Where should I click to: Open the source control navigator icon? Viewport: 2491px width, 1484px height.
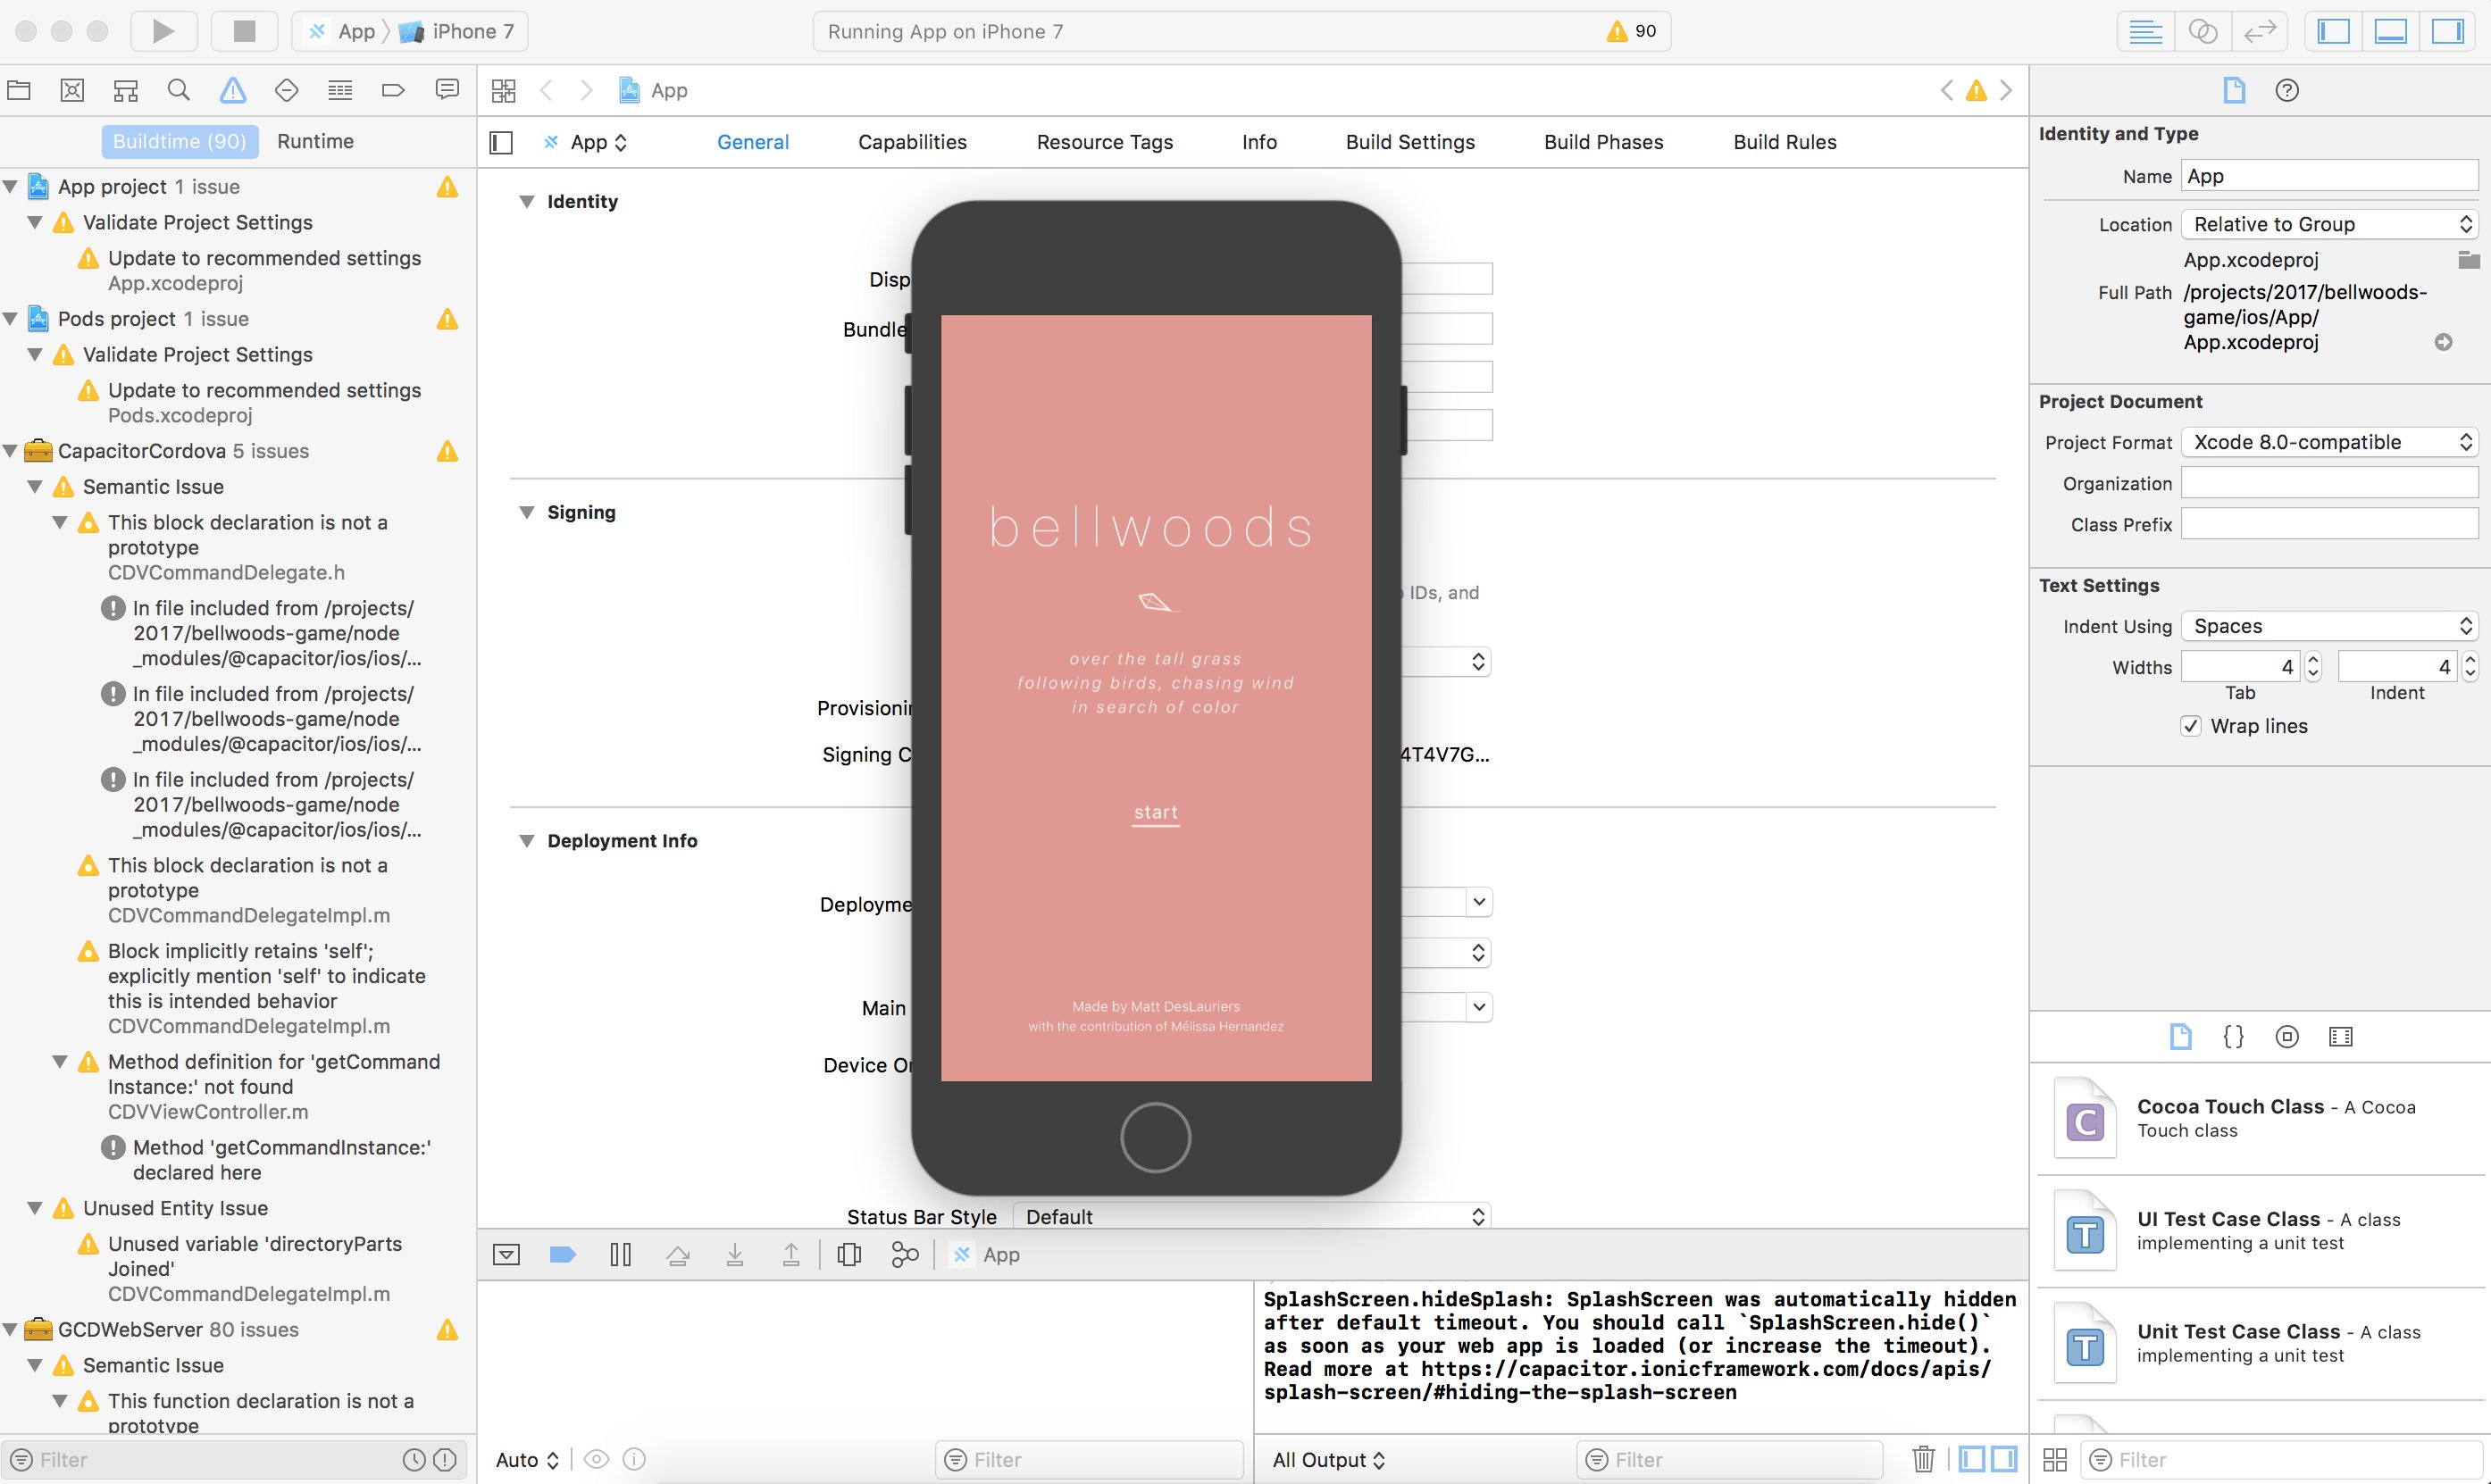72,90
